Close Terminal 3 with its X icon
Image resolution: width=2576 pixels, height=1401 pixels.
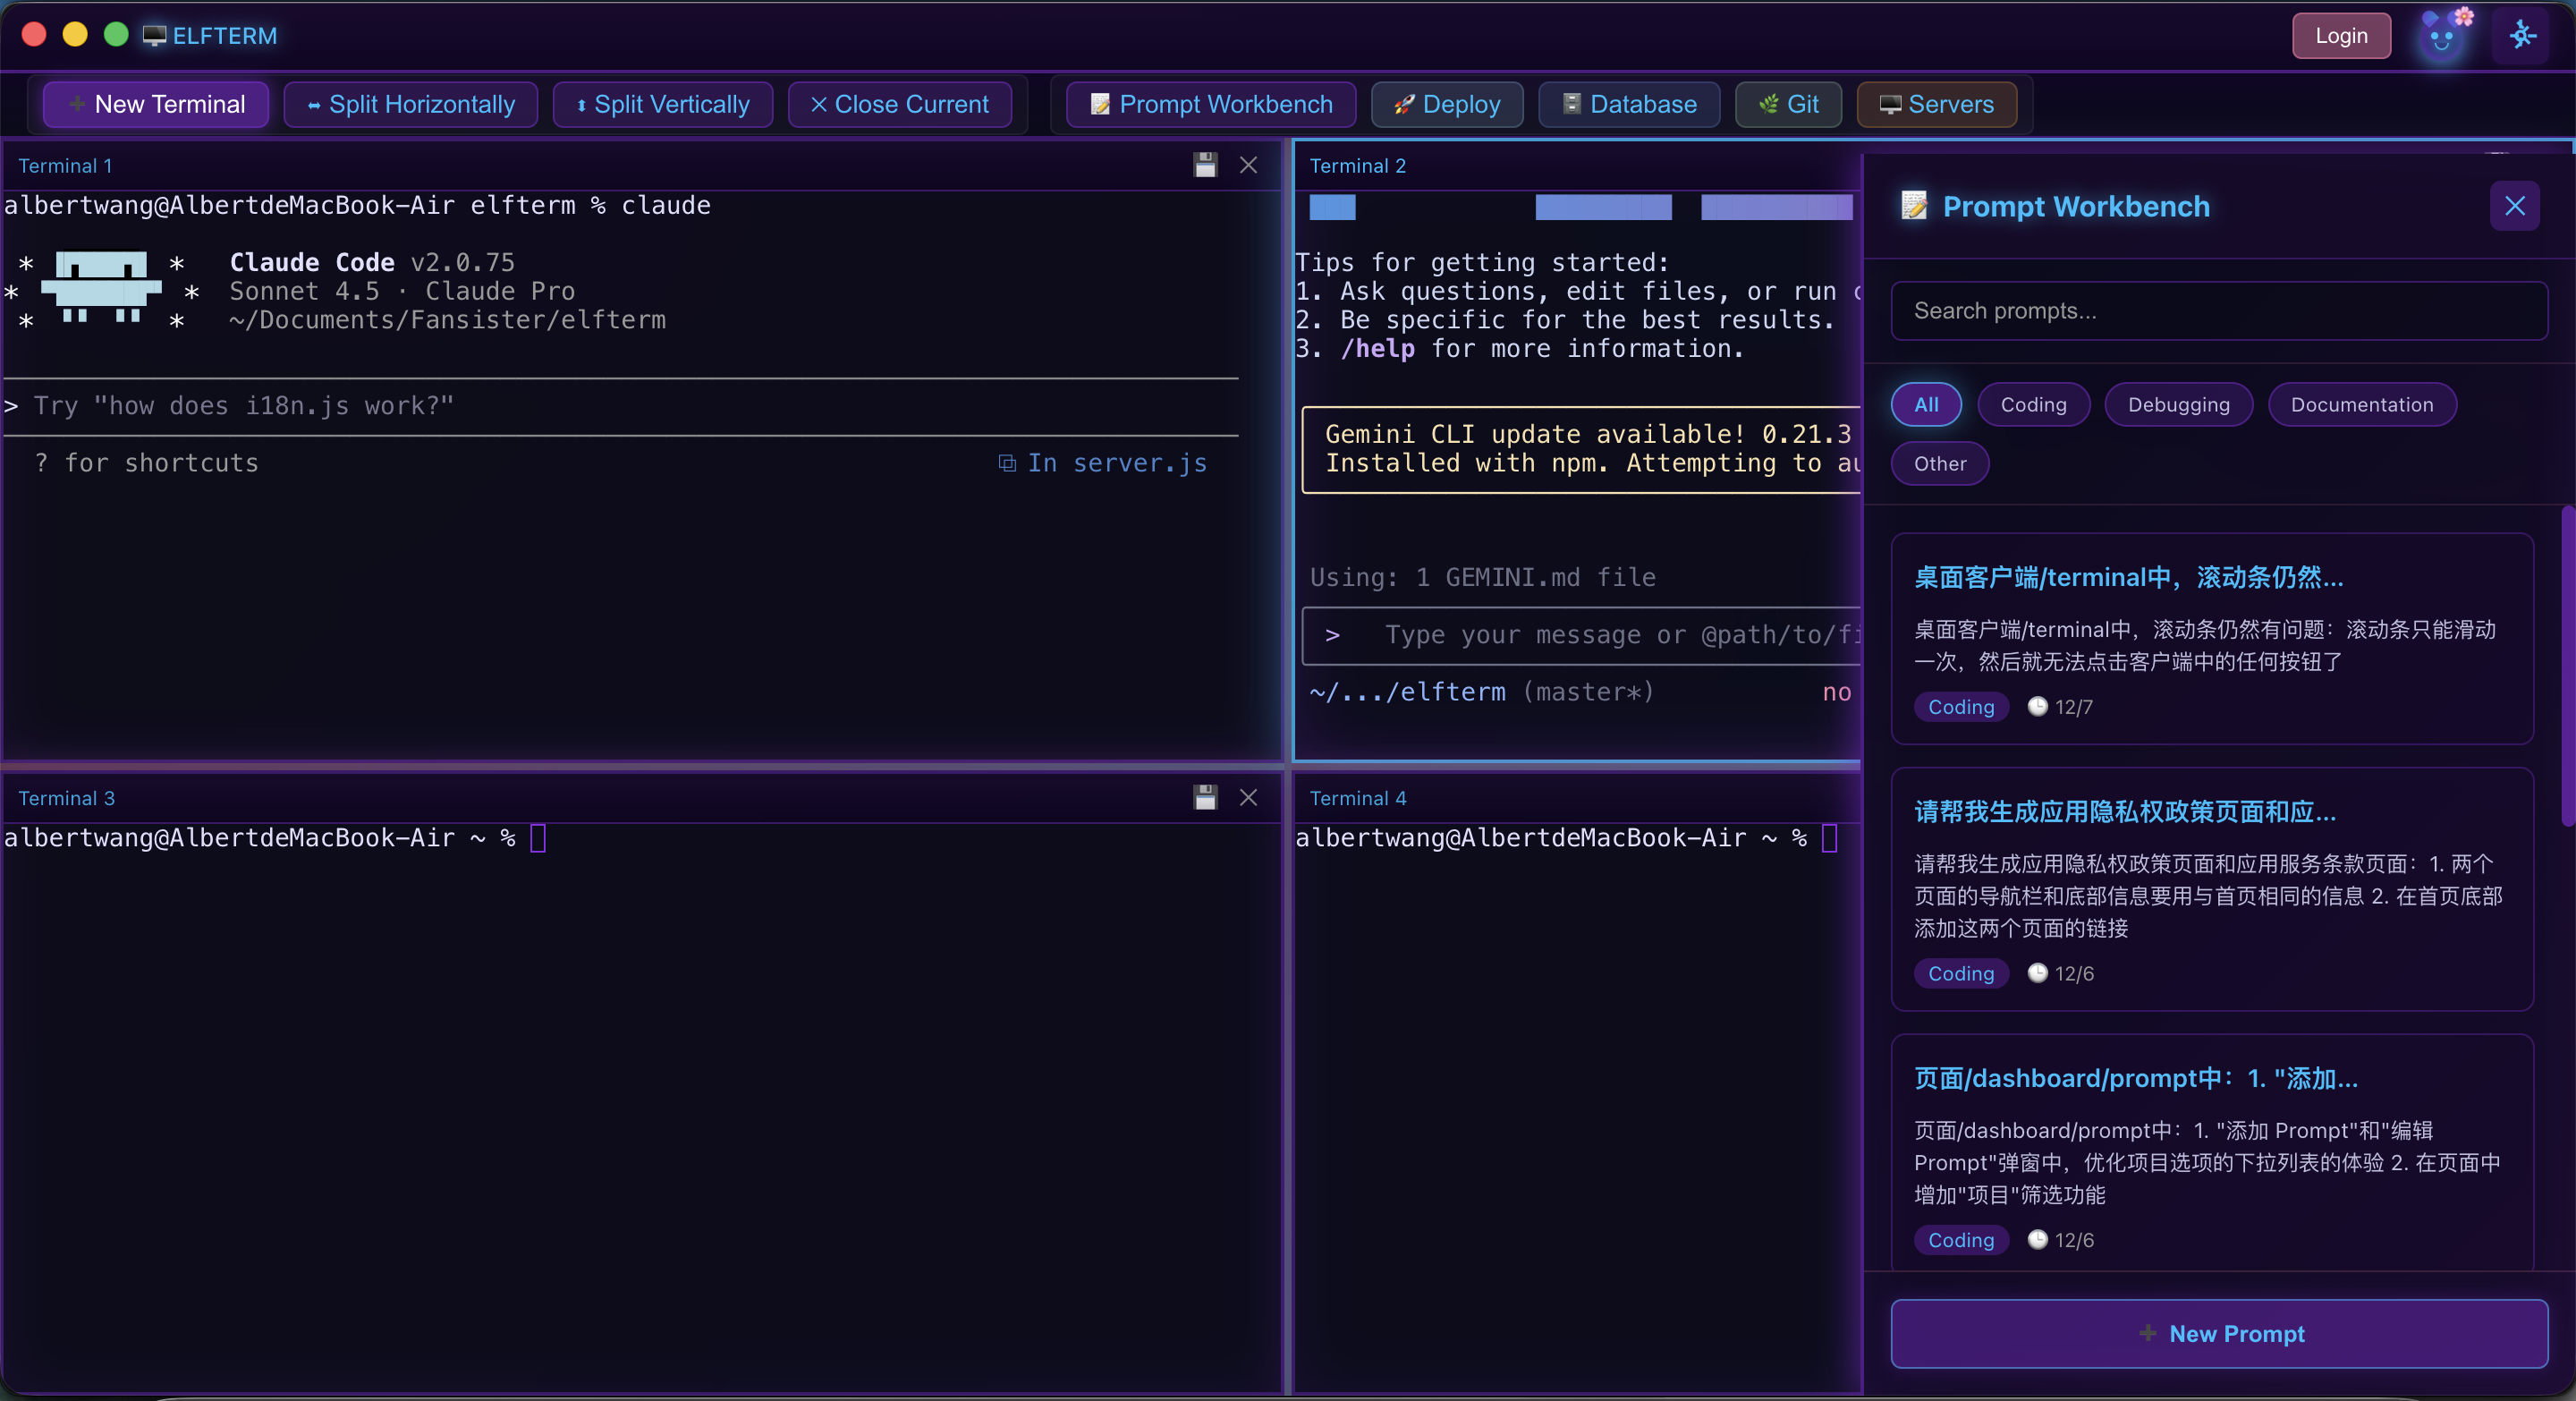(1248, 797)
